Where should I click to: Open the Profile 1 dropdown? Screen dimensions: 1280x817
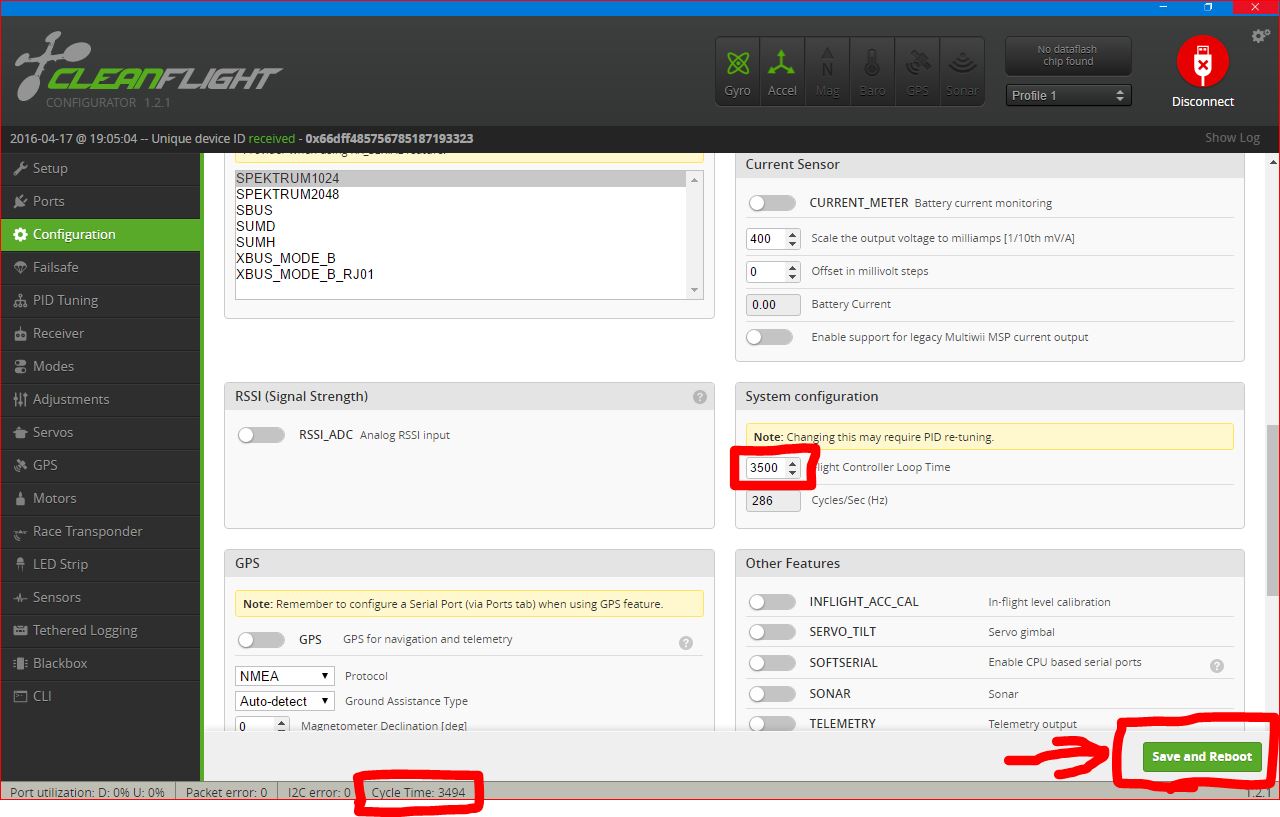pos(1069,95)
